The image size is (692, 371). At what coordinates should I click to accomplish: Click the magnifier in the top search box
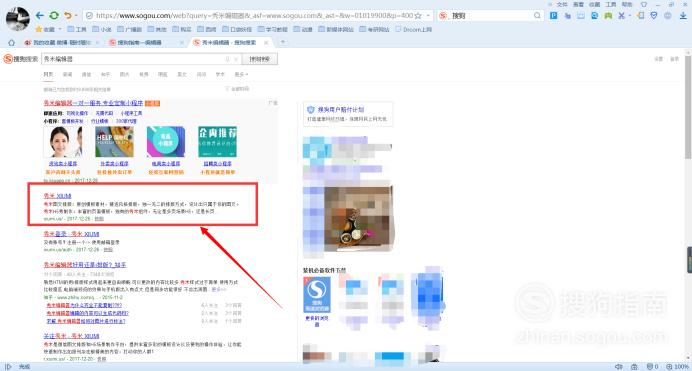(x=537, y=15)
